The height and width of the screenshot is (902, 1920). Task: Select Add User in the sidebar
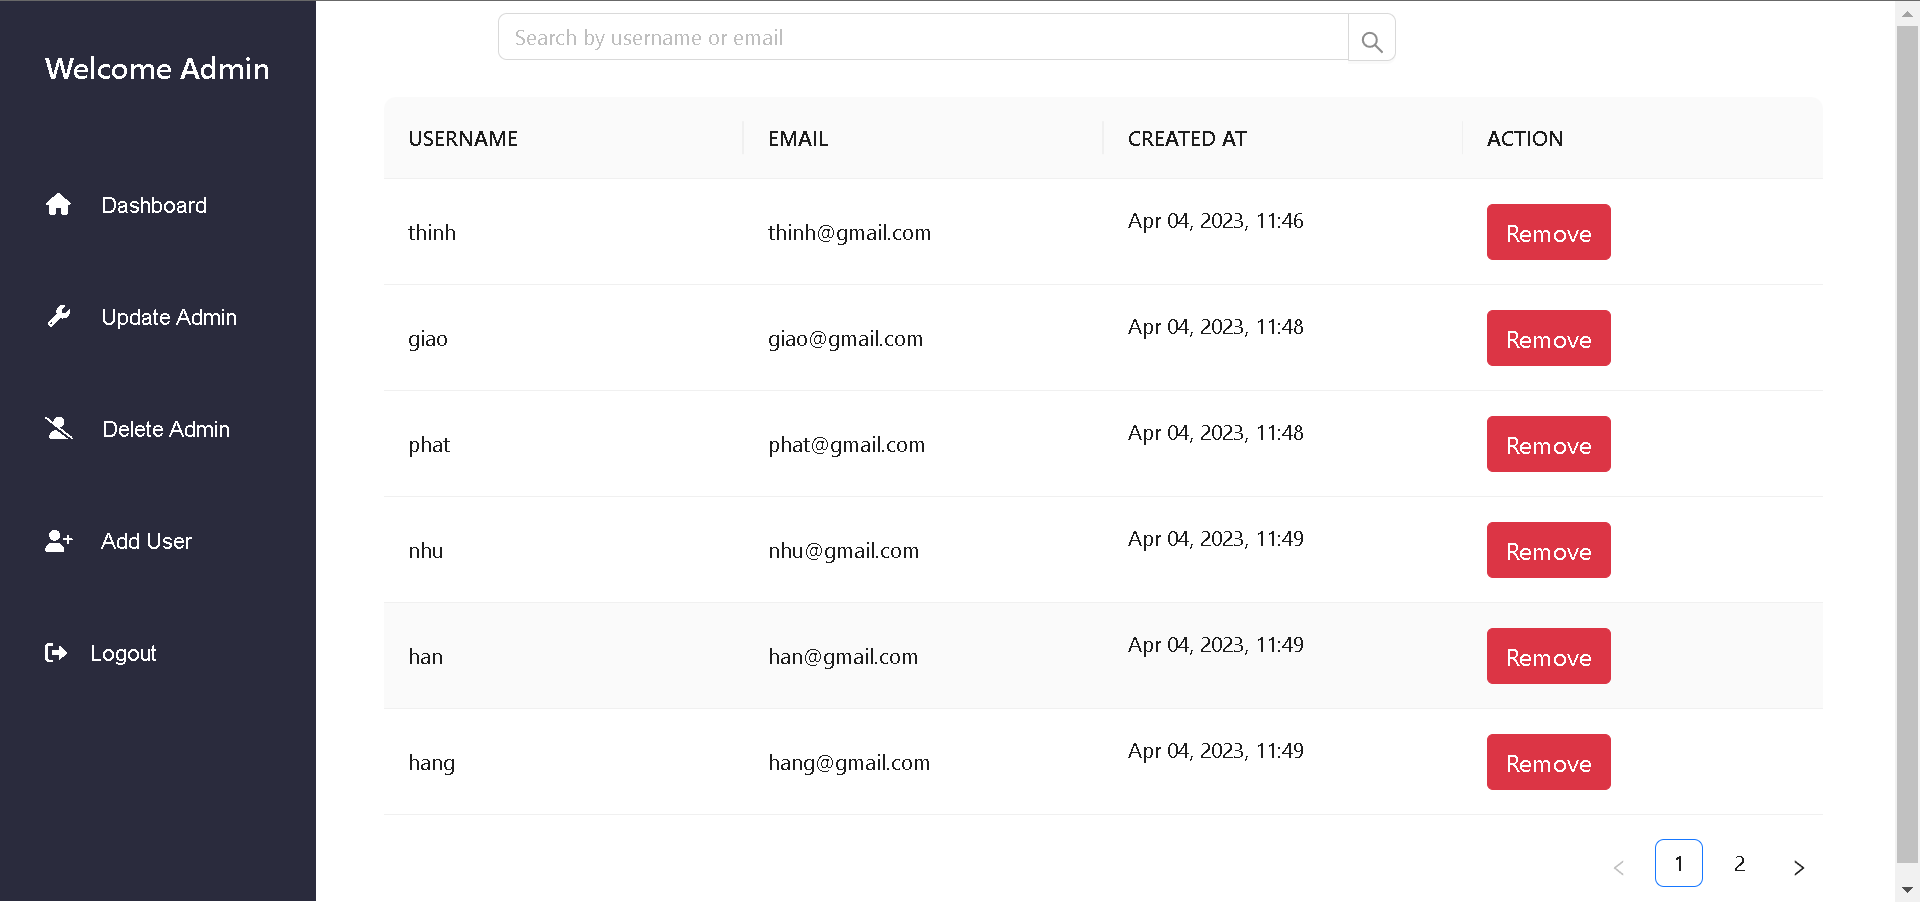pos(146,541)
